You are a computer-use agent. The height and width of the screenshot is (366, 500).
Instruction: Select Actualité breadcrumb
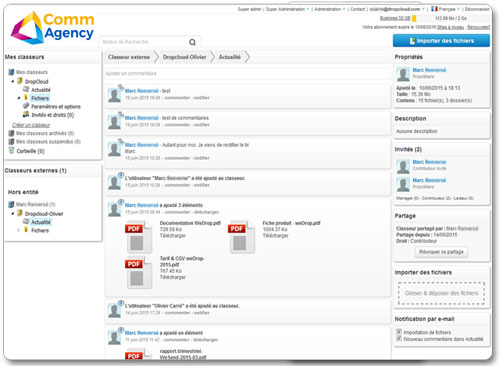tap(230, 57)
